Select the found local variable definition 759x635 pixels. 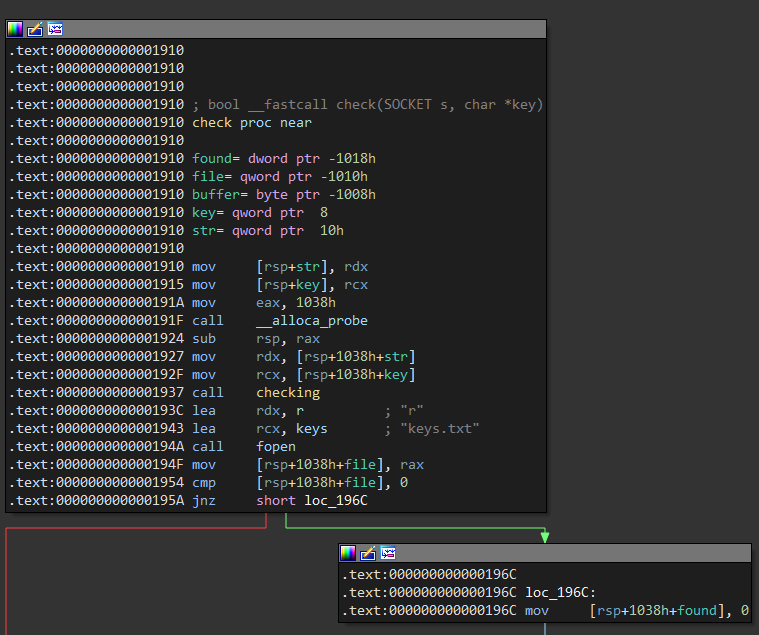[x=284, y=159]
